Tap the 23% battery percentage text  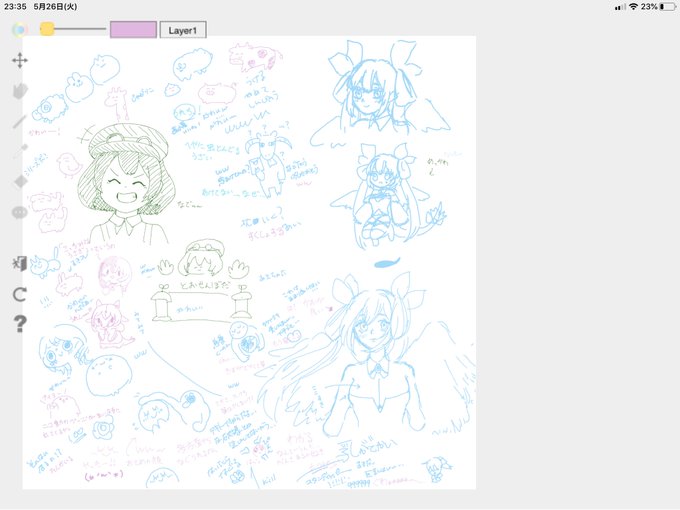649,7
